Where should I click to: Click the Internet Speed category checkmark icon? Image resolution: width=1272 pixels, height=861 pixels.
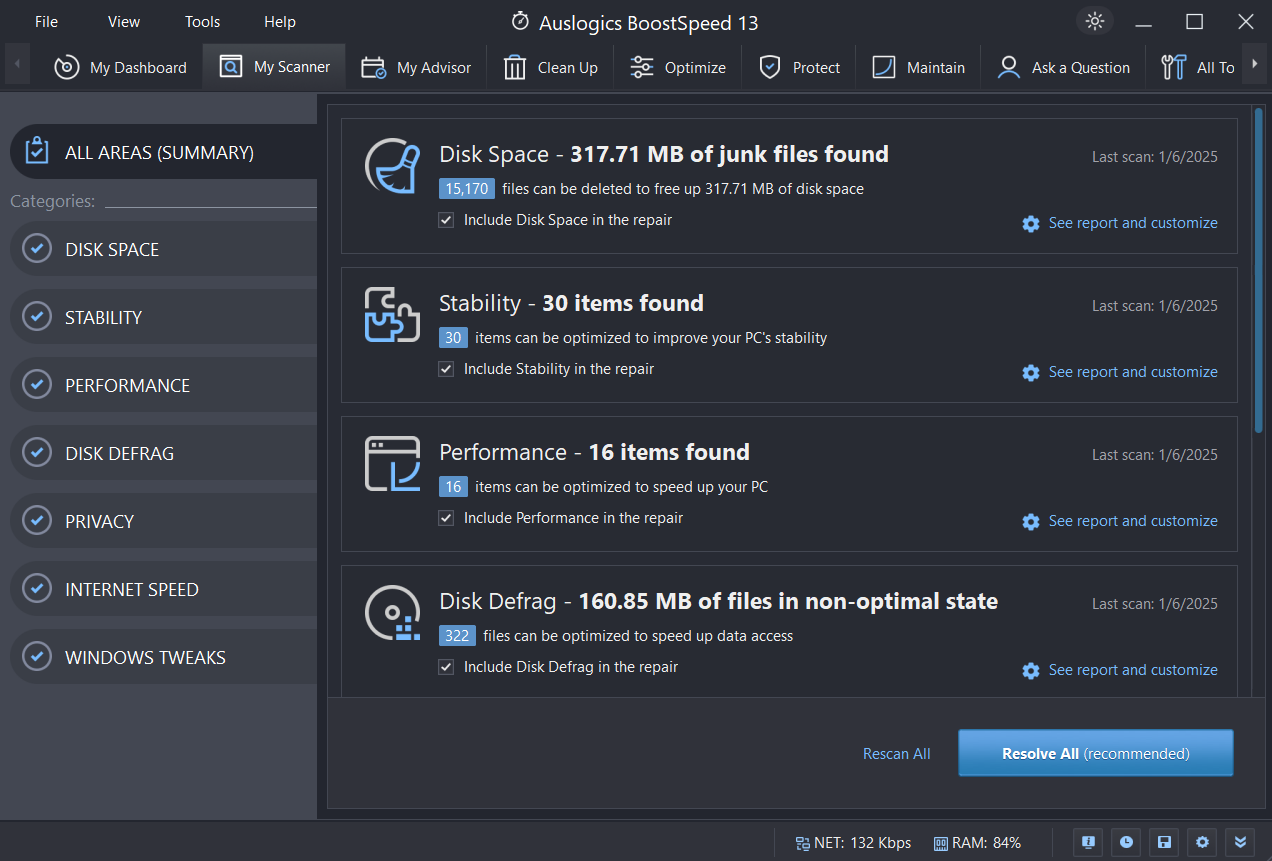tap(37, 589)
